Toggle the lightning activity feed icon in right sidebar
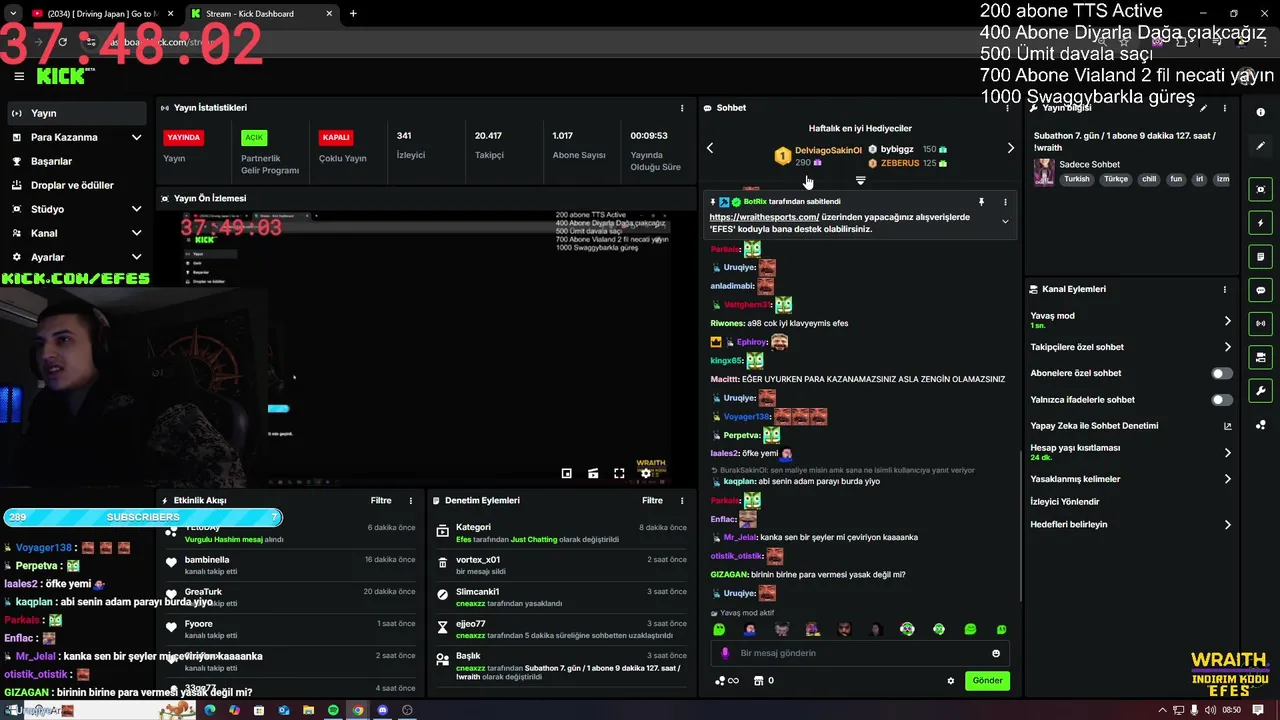1280x720 pixels. pyautogui.click(x=1261, y=223)
